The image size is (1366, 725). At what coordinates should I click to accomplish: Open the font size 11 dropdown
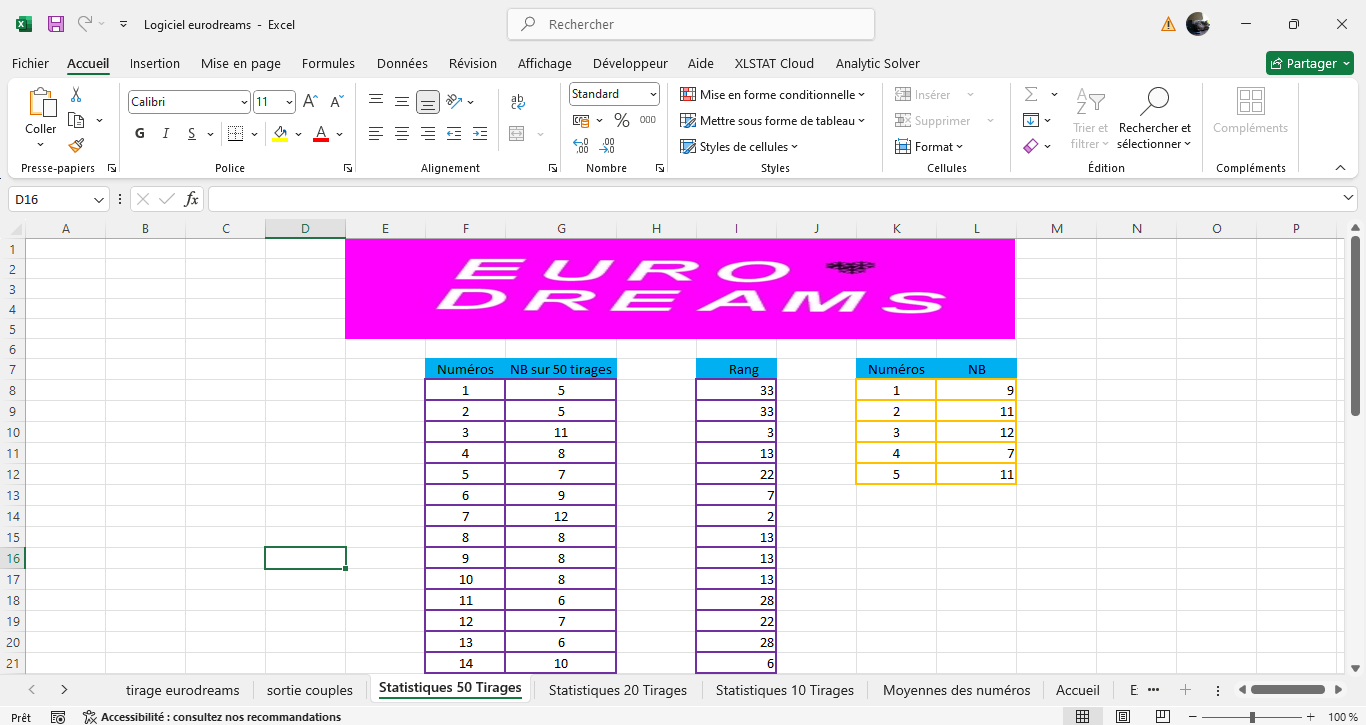pos(290,102)
